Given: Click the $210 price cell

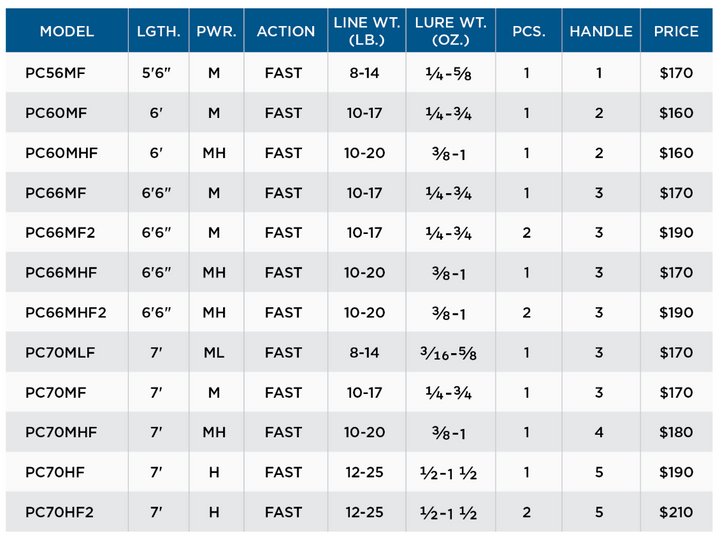Looking at the screenshot, I should click(676, 512).
